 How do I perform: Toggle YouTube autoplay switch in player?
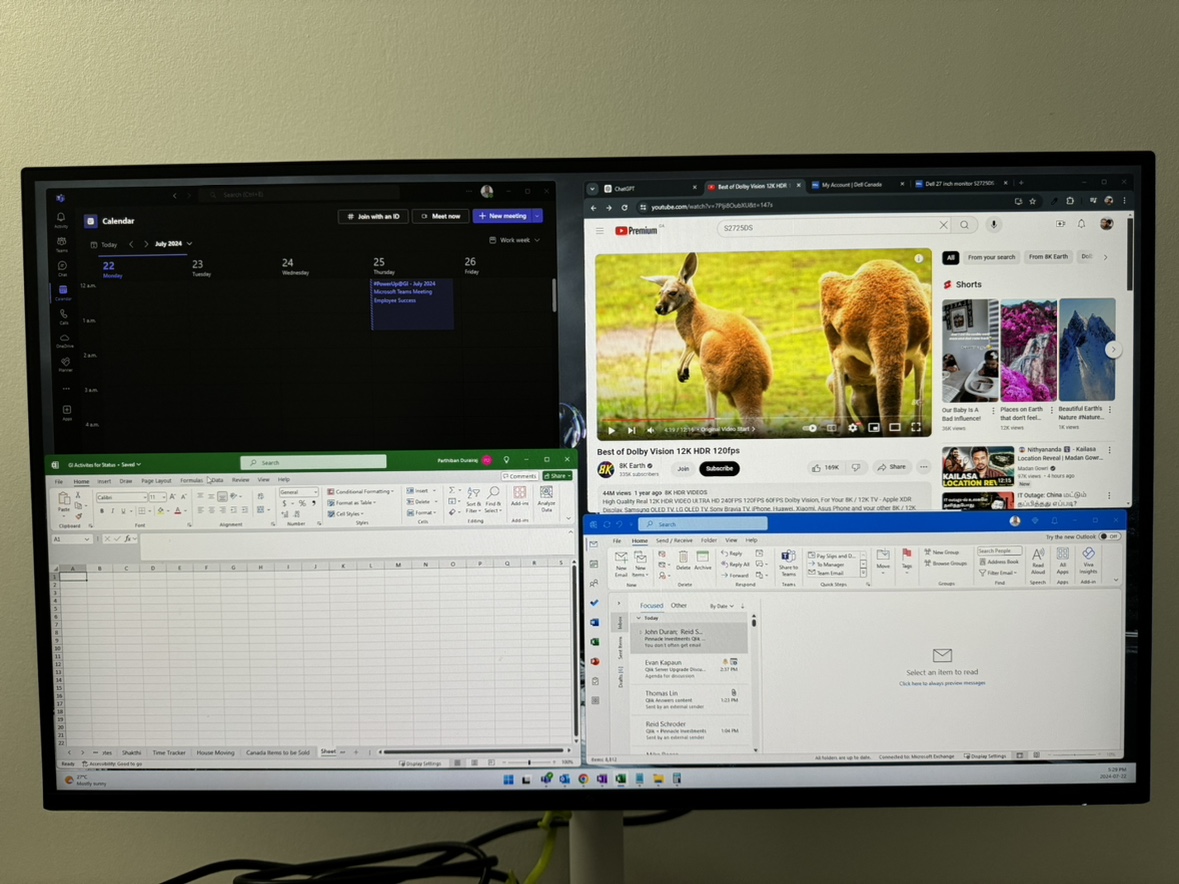pos(810,428)
